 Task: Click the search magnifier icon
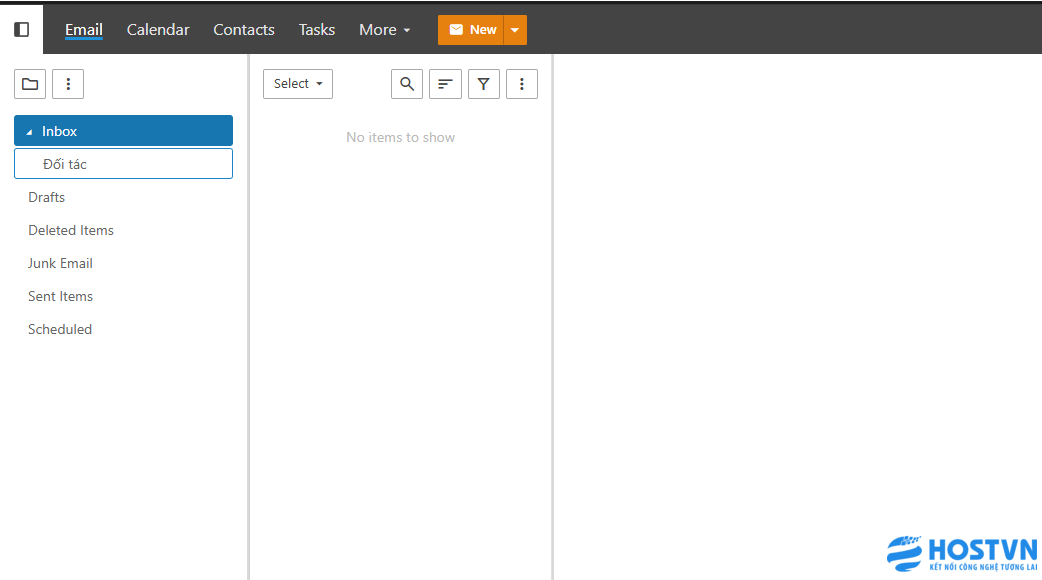pyautogui.click(x=407, y=84)
